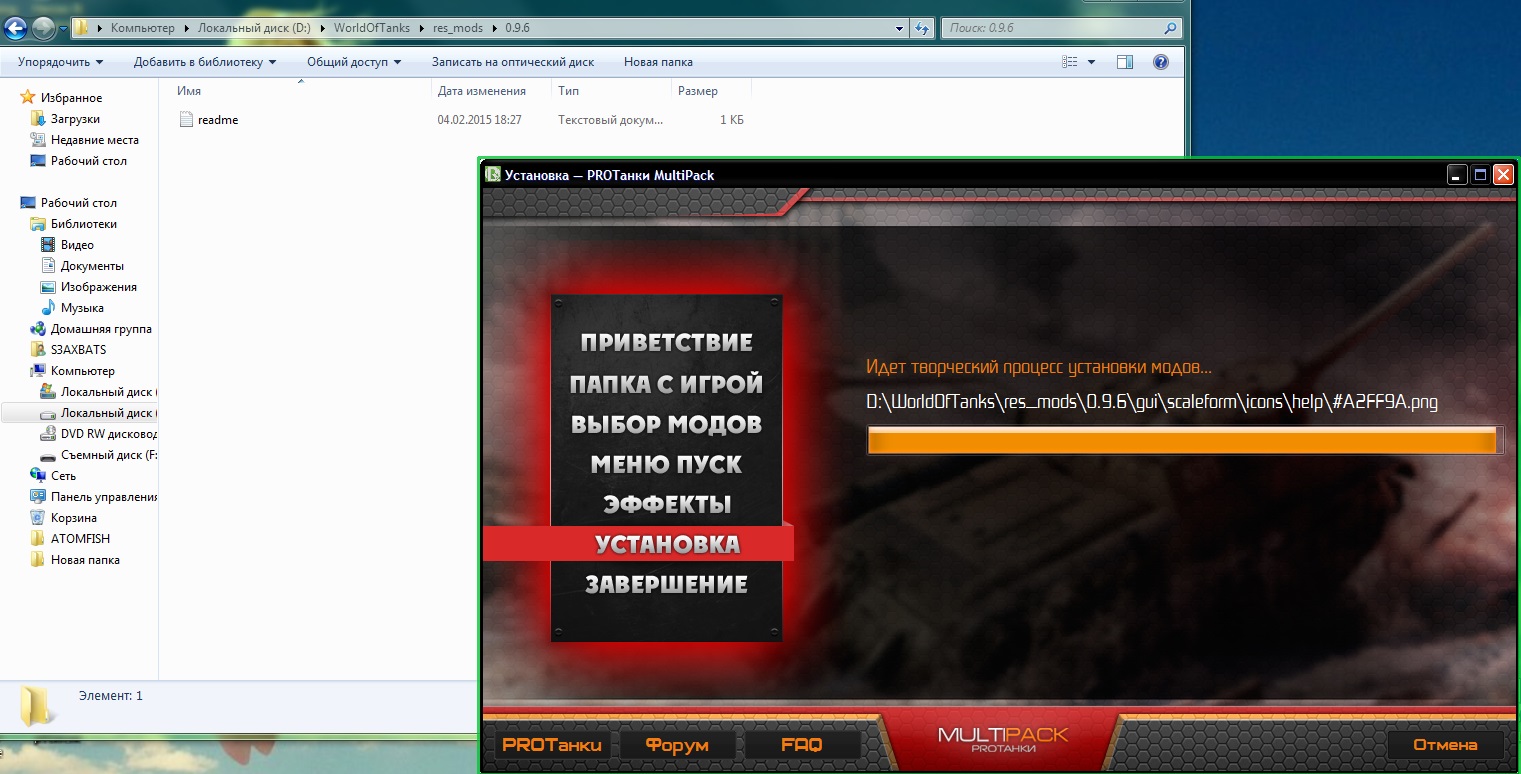Click the res_mods breadcrumb segment
The image size is (1521, 774).
pos(458,28)
